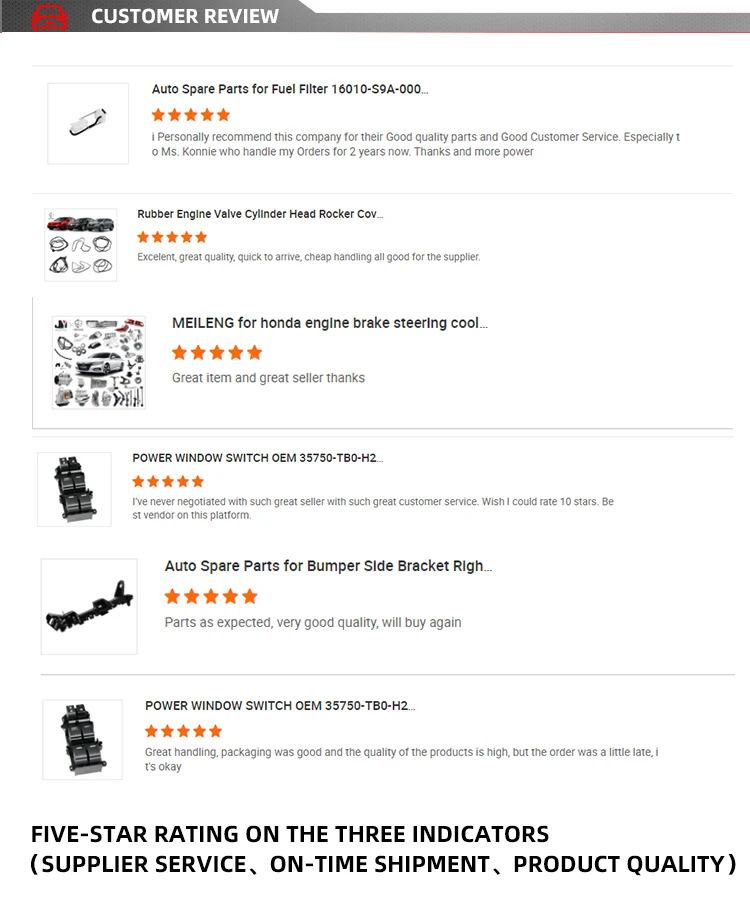Click star rating under Fuel Filter review

click(x=191, y=115)
